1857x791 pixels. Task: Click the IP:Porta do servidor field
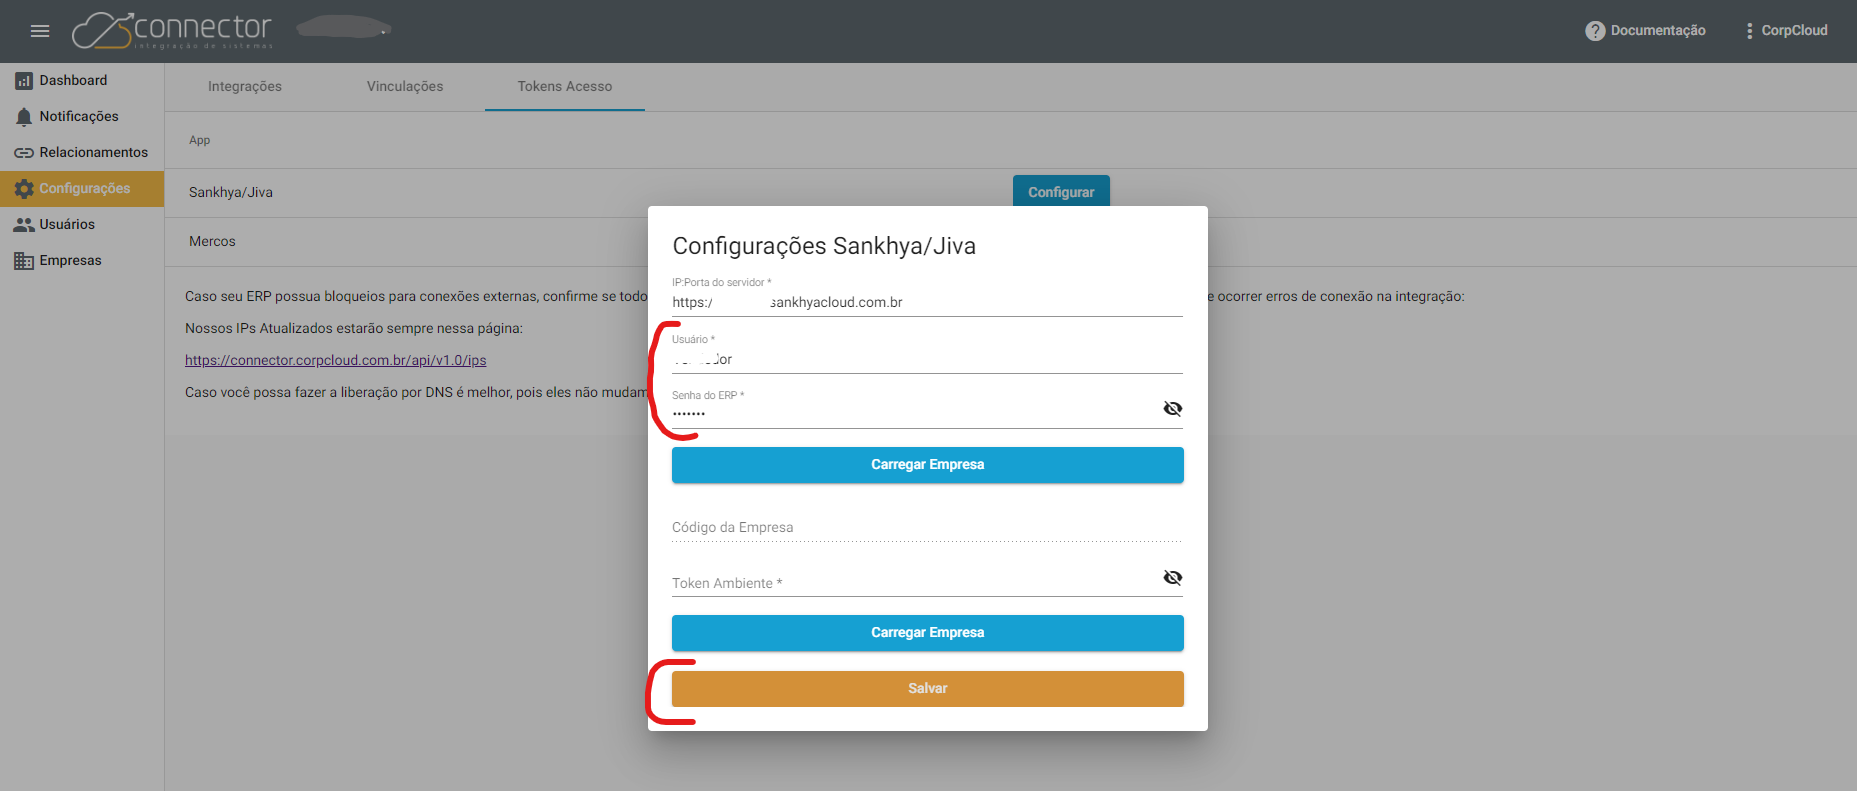pos(927,302)
